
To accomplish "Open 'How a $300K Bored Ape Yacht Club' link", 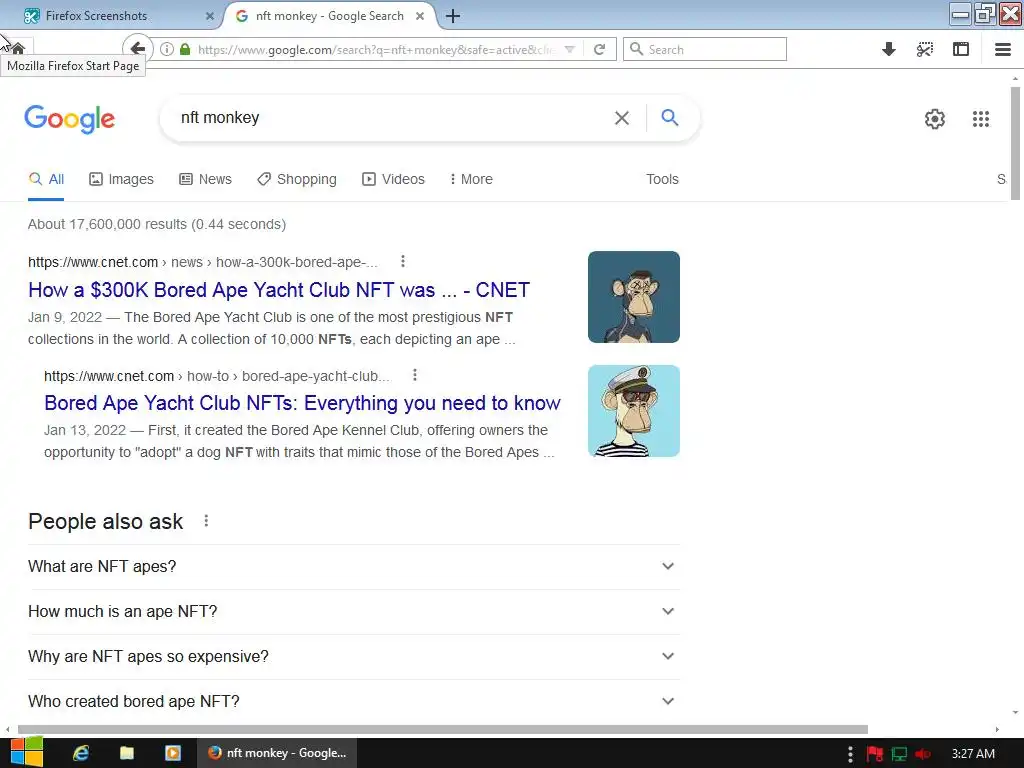I will click(x=279, y=289).
